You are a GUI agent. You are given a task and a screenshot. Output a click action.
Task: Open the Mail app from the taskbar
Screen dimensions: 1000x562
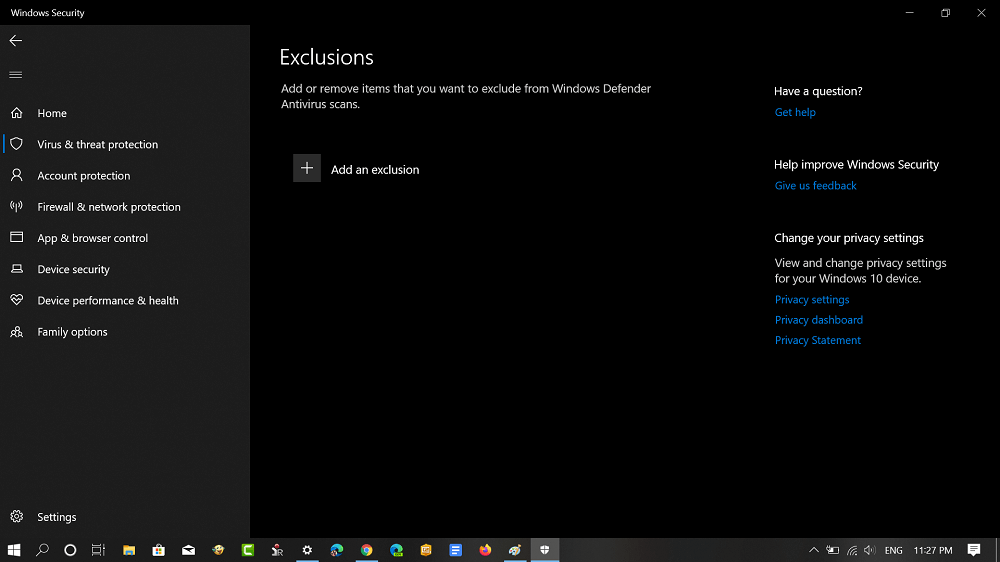point(188,550)
